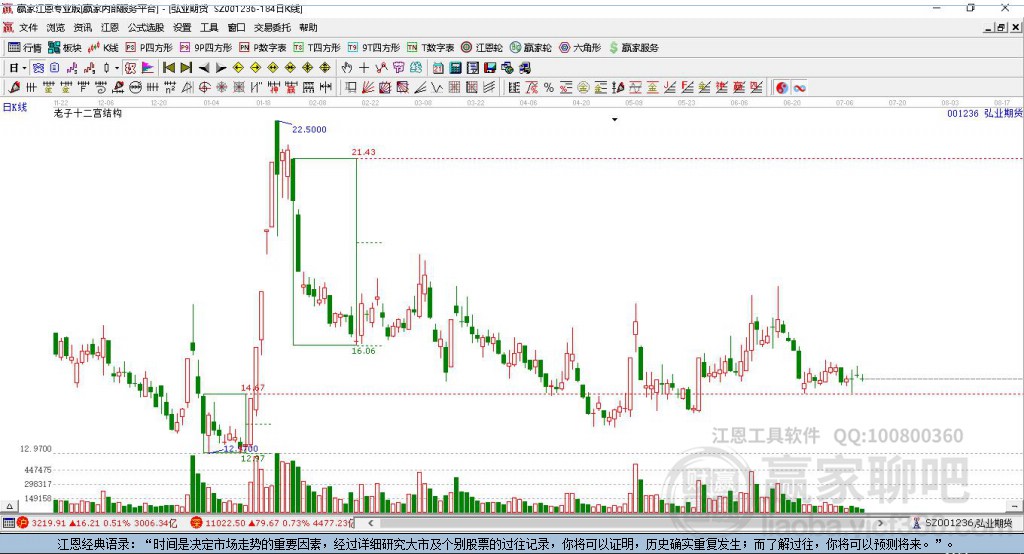Viewport: 1024px width, 554px height.
Task: Click the 板块 sector toolbar button
Action: coord(64,48)
